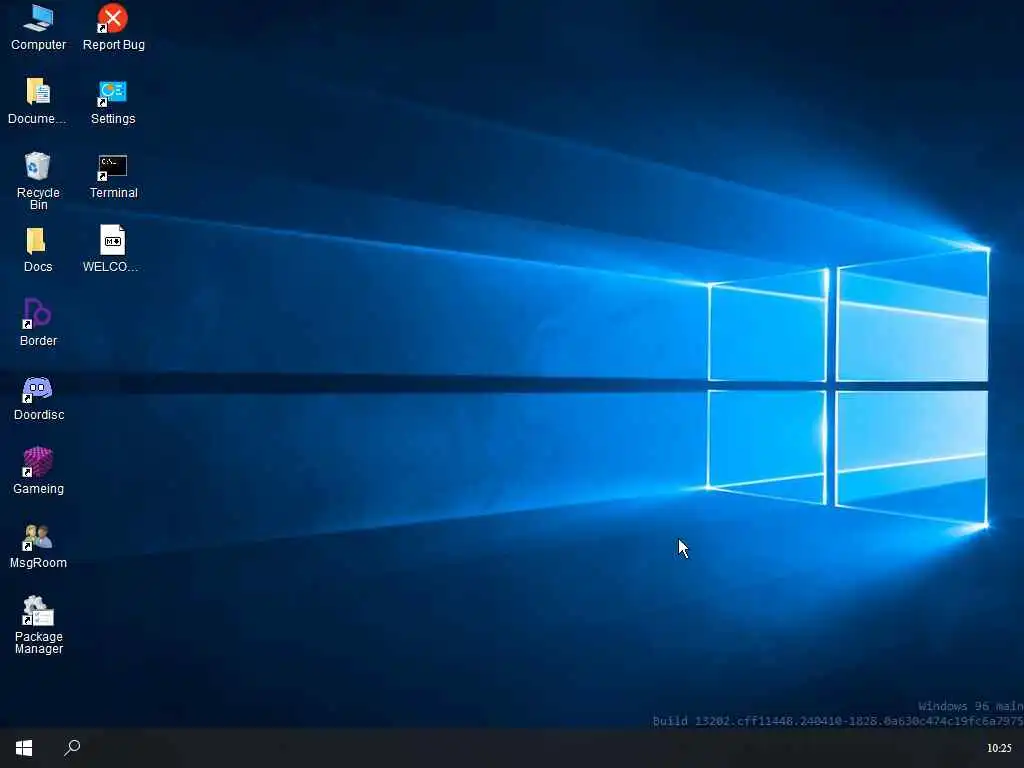Launch the Gameing shortcut
This screenshot has width=1024, height=768.
pos(38,472)
